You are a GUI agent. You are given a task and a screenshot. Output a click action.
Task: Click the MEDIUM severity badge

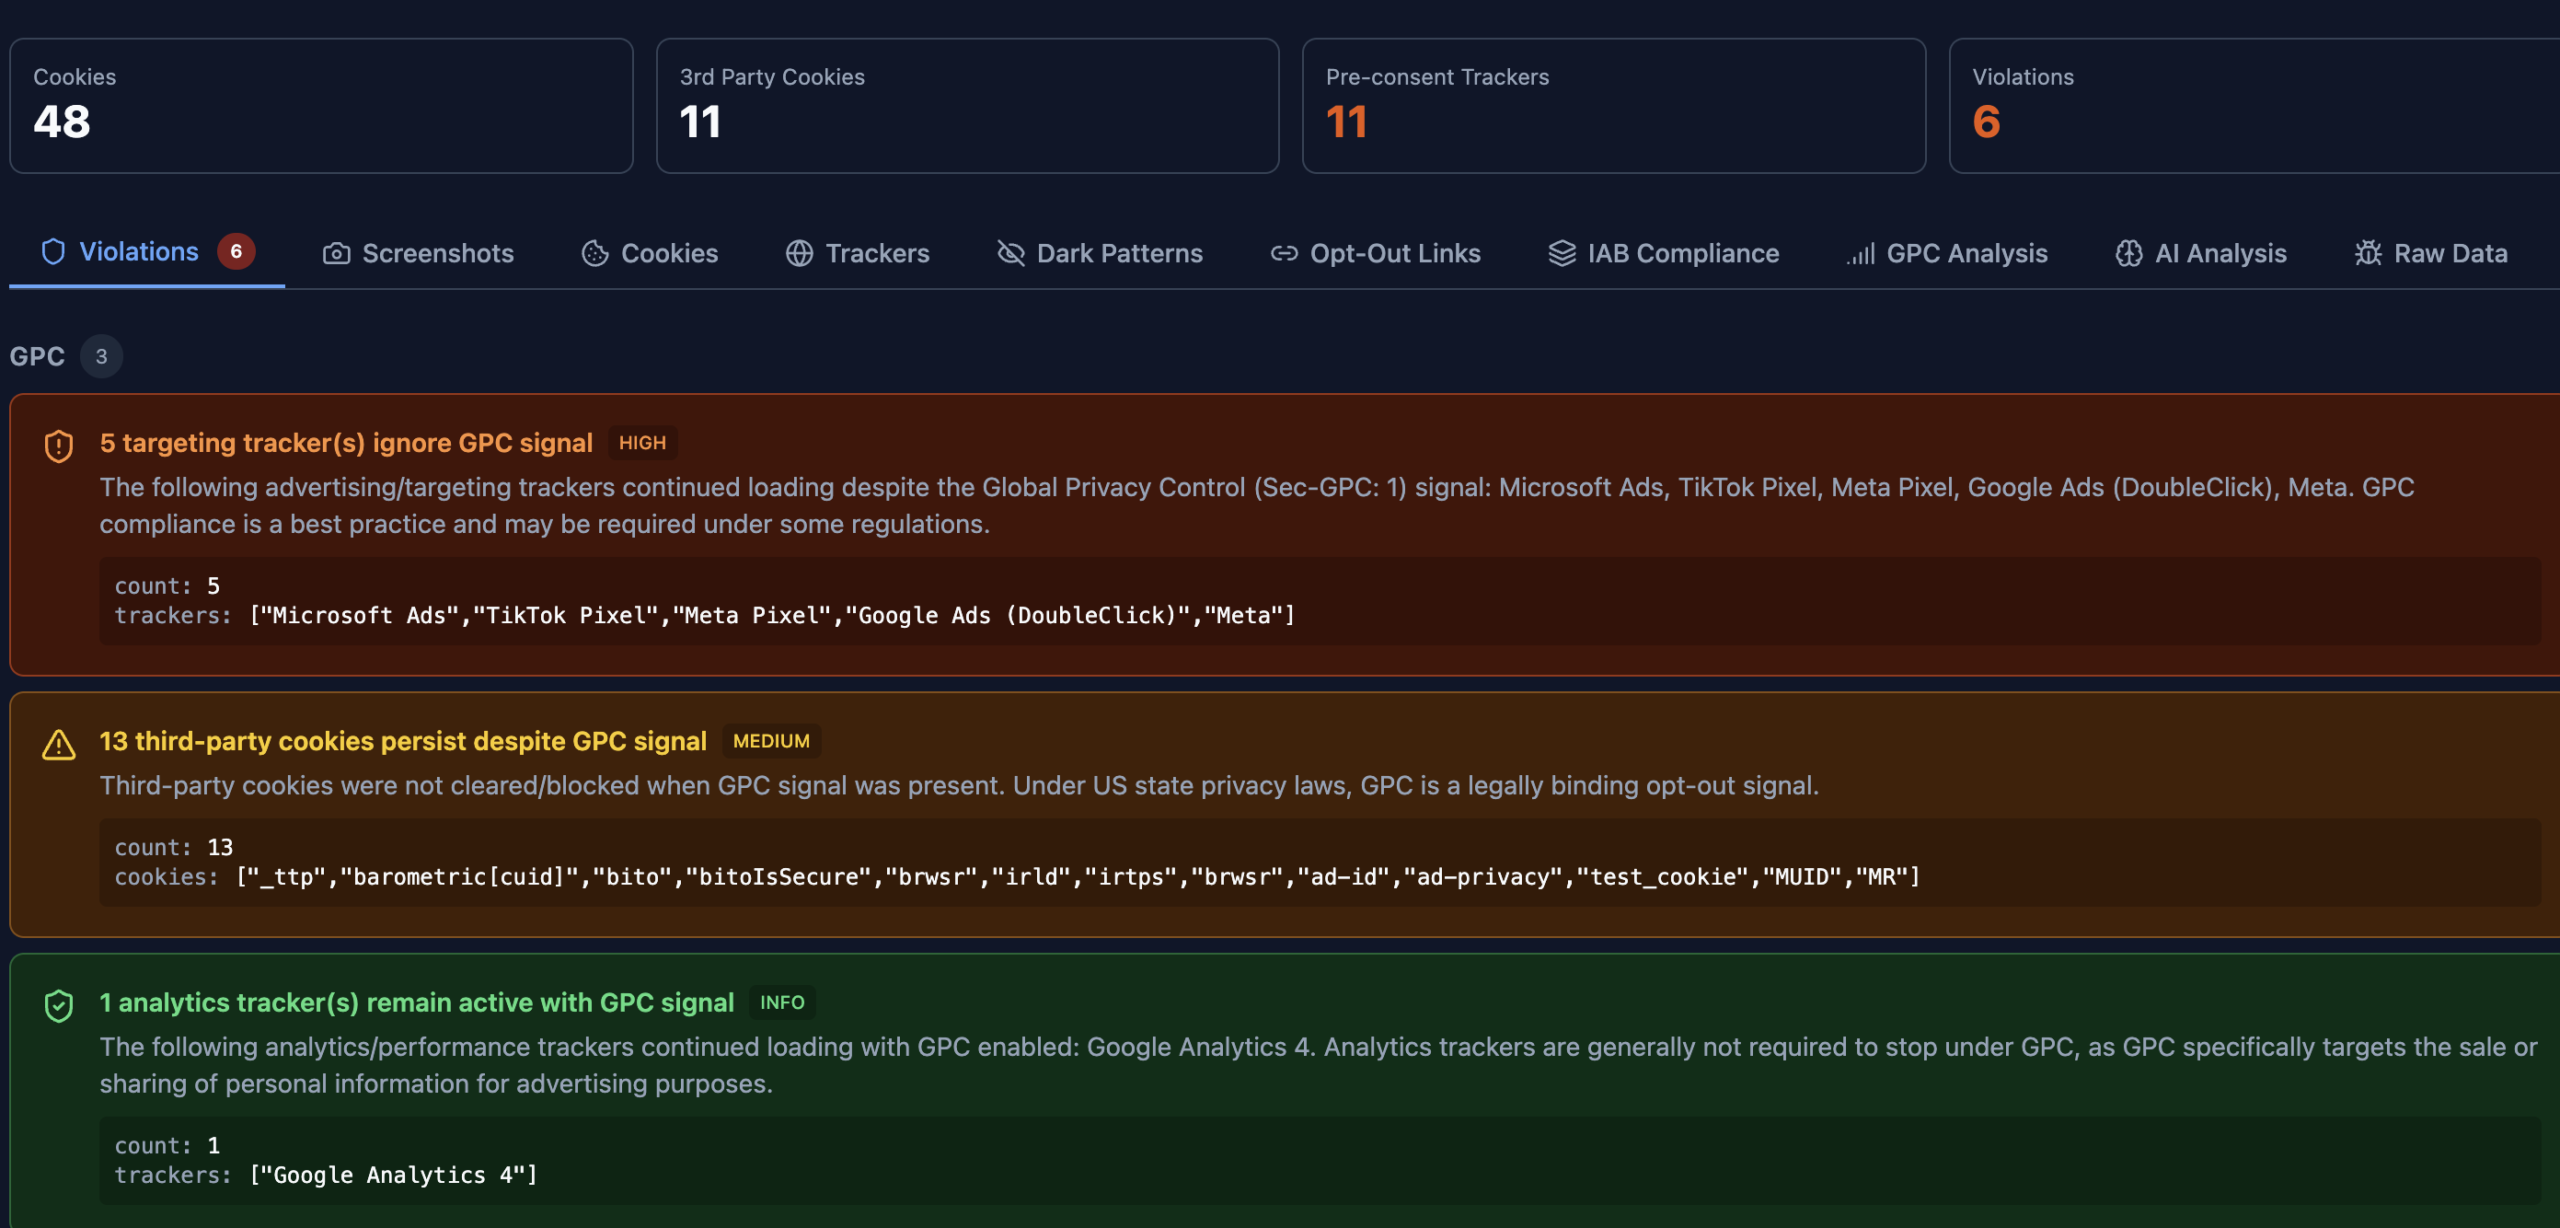(771, 741)
